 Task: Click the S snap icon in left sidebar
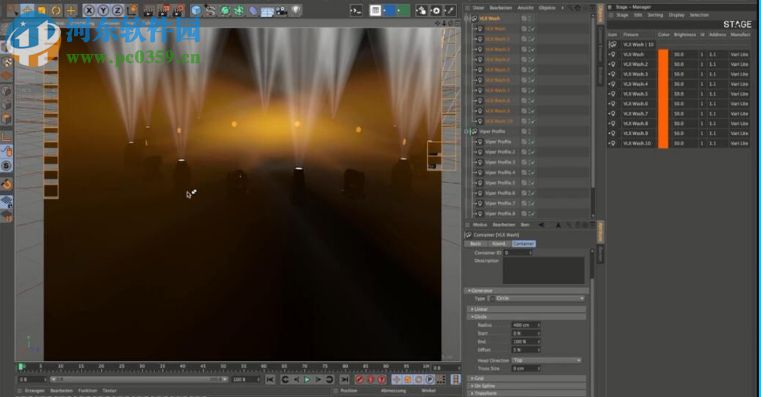pos(6,165)
